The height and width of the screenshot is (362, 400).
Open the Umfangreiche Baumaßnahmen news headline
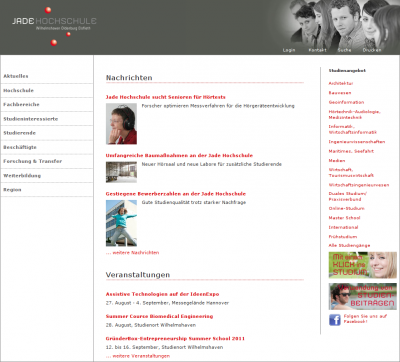(x=179, y=155)
